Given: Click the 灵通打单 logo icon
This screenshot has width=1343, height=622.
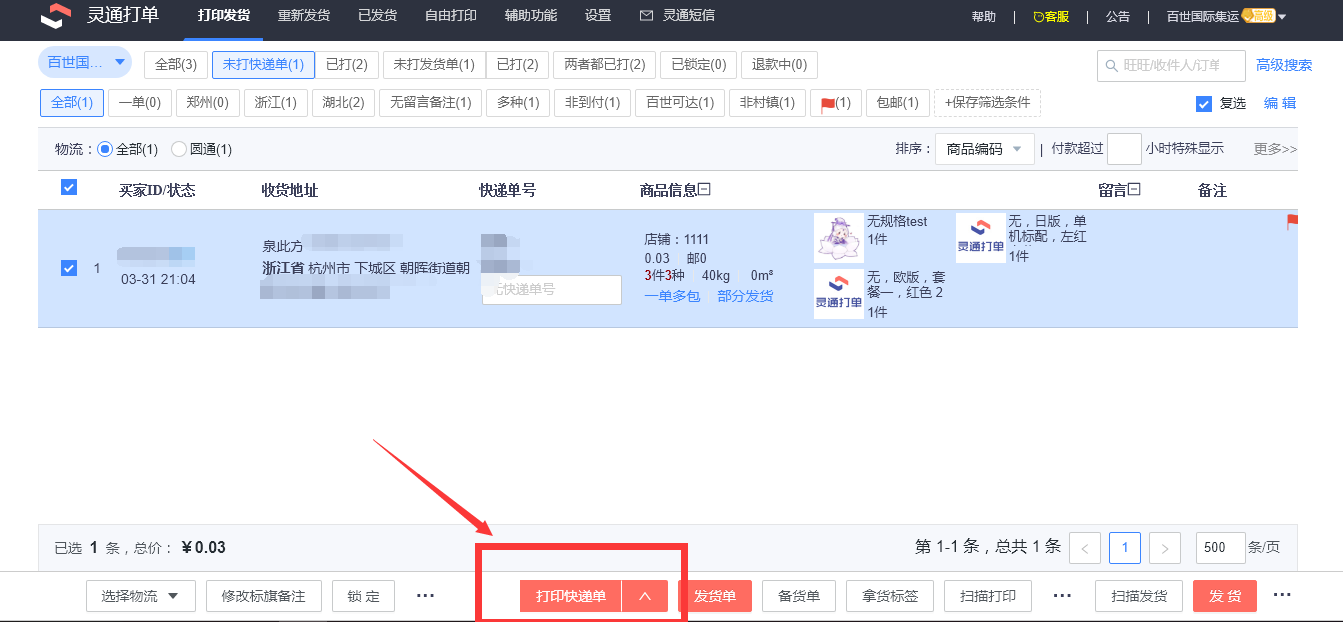Looking at the screenshot, I should click(56, 16).
